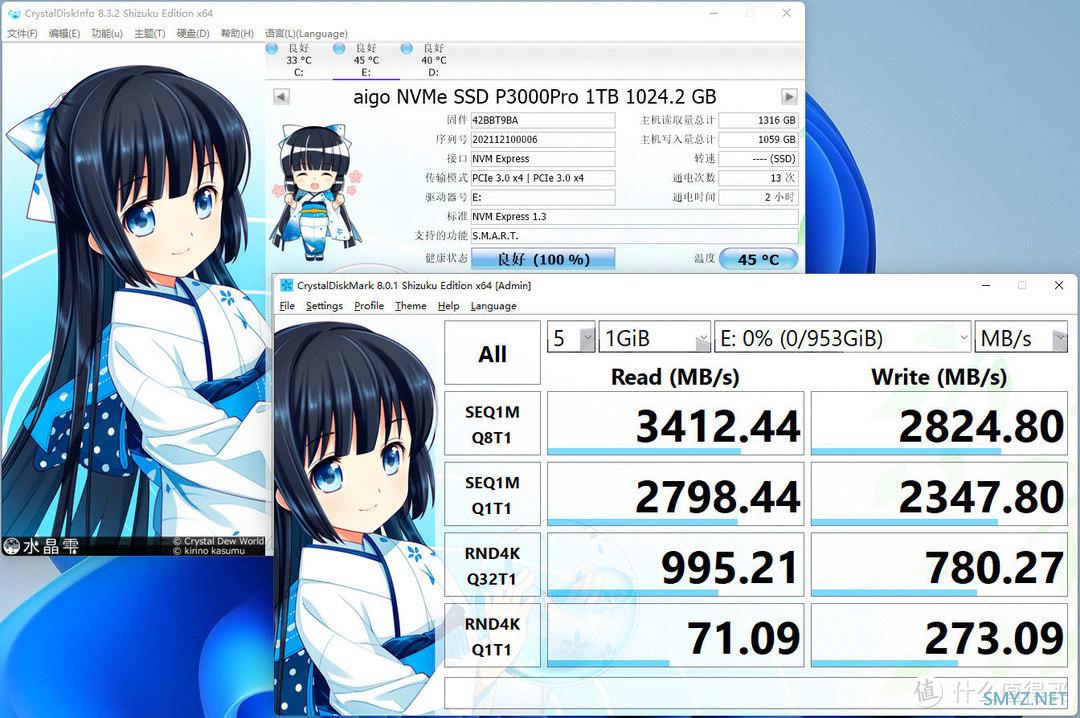Open the test count dropdown showing 5

(571, 338)
